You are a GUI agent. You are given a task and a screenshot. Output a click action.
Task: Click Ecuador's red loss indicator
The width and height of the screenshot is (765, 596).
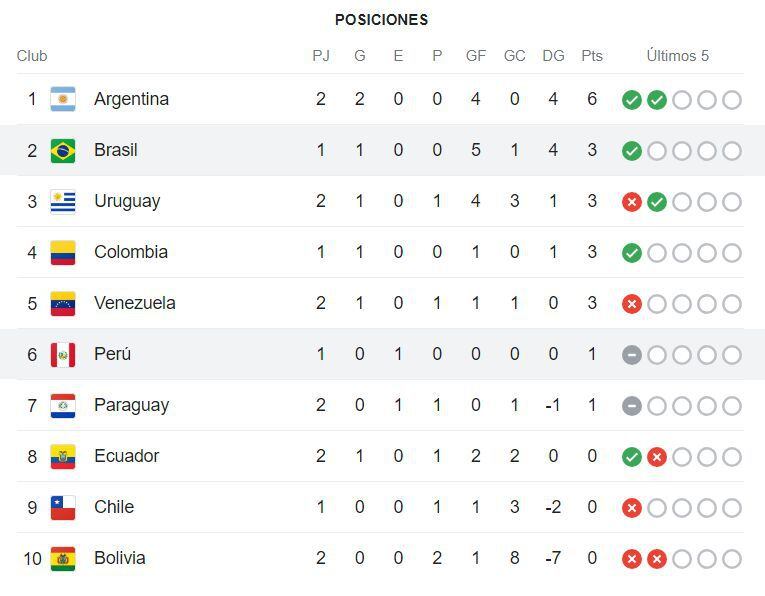(x=657, y=457)
